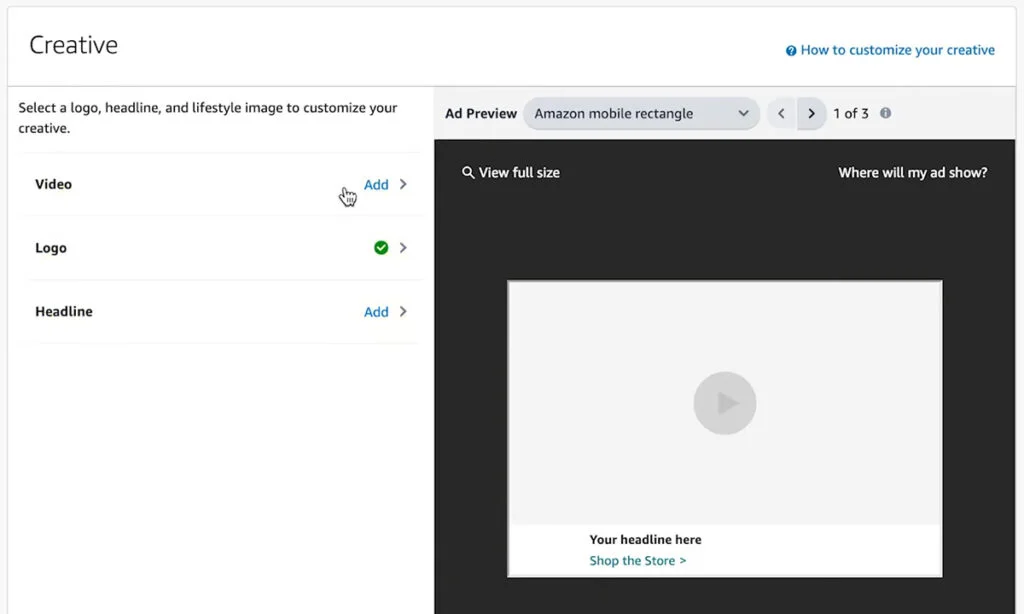Expand the Video section chevron
Image resolution: width=1024 pixels, height=614 pixels.
click(403, 184)
